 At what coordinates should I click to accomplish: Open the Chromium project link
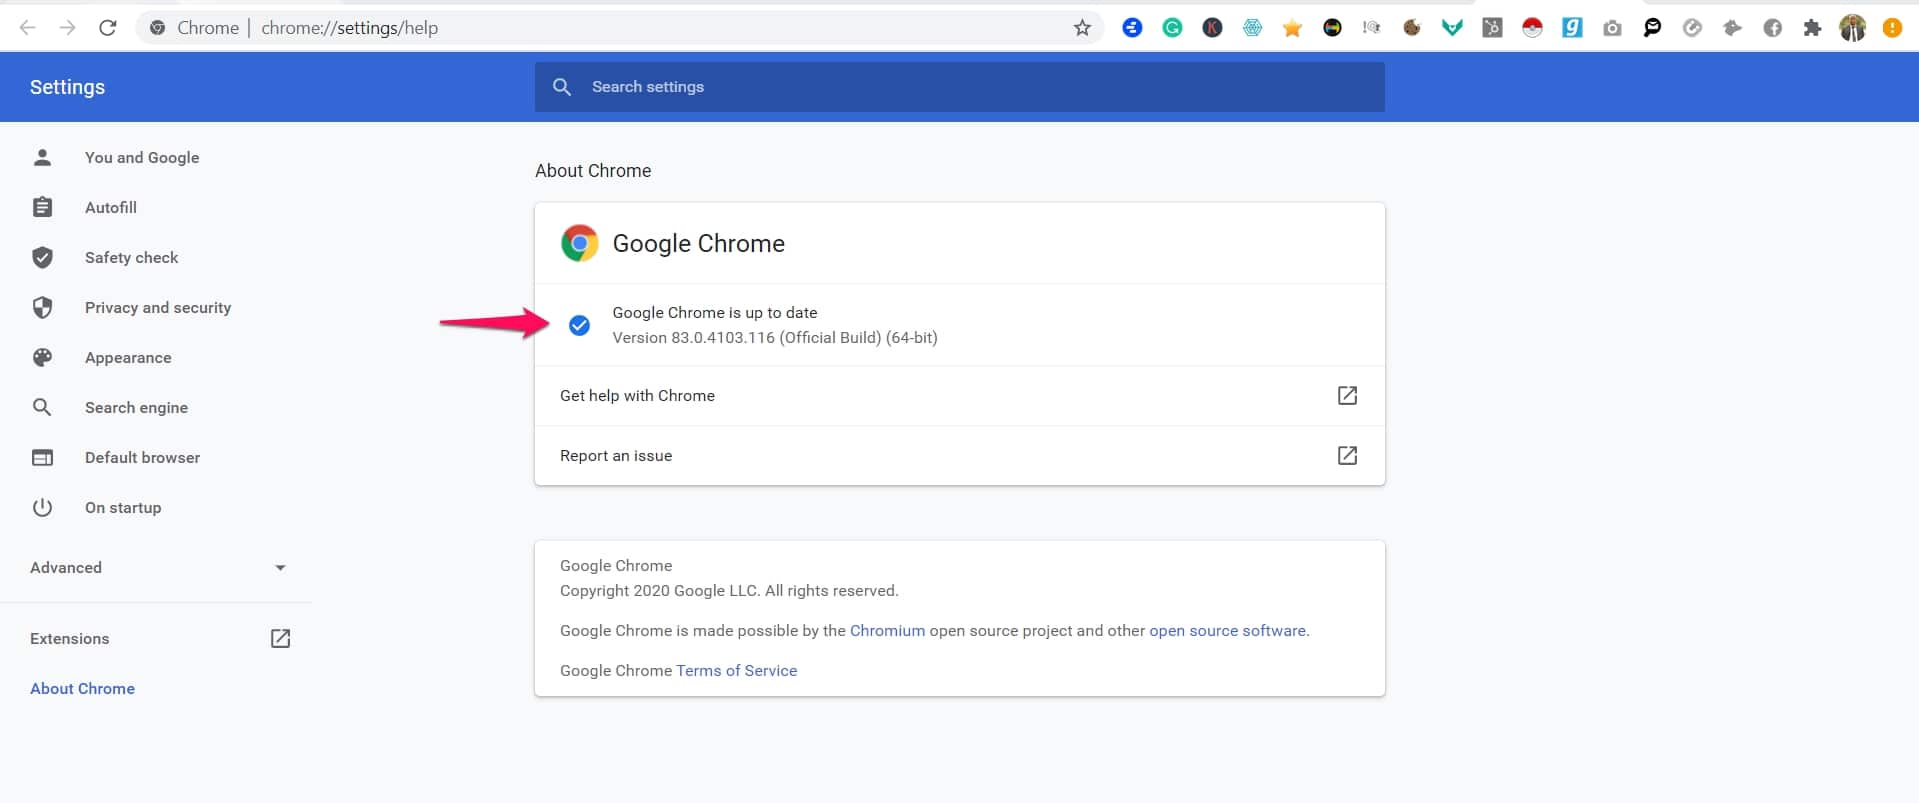[887, 631]
